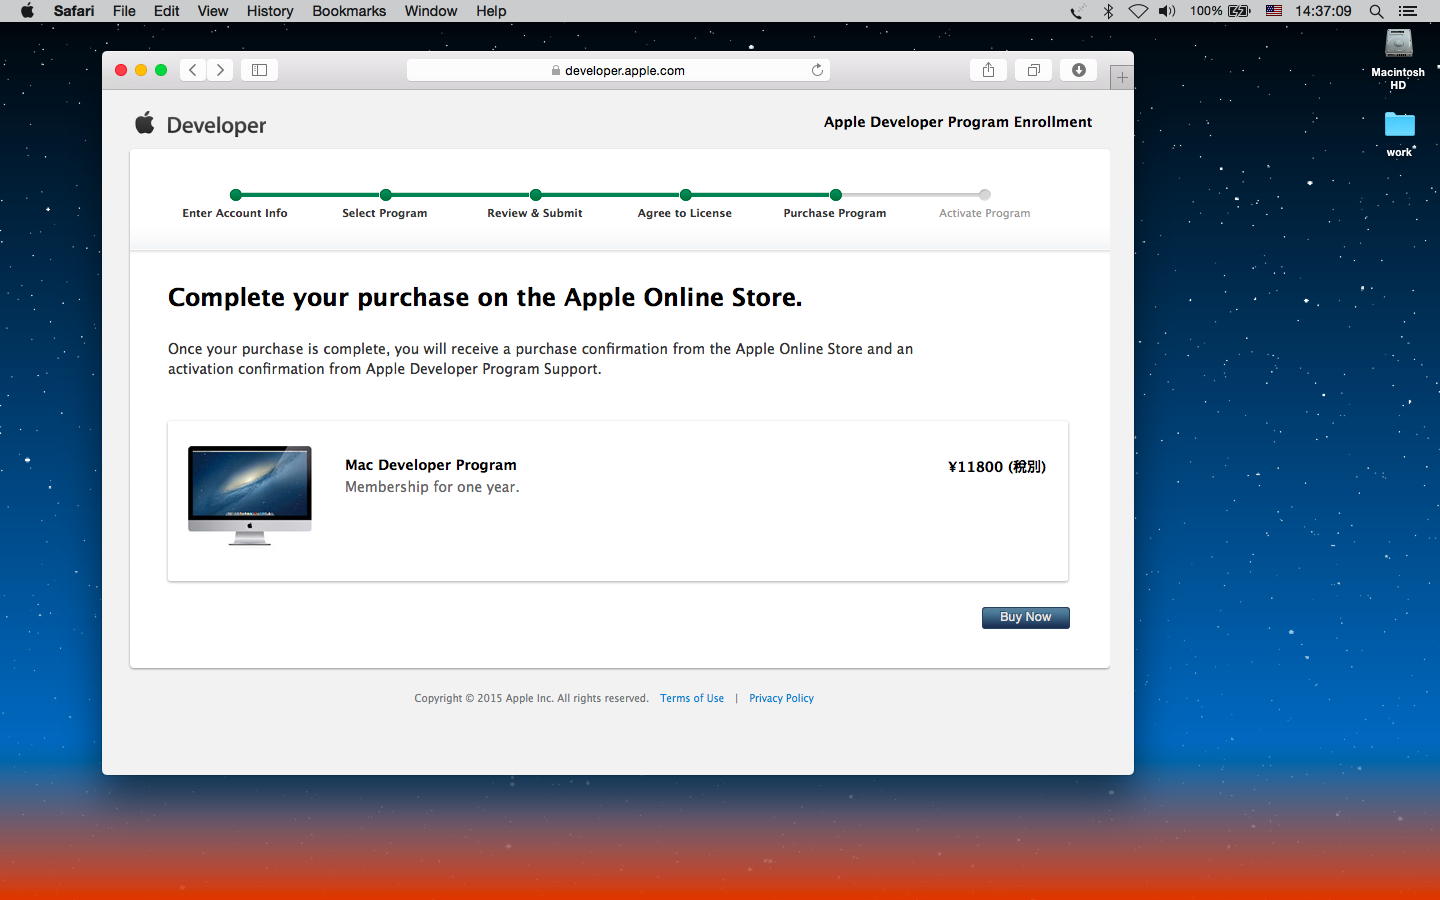Screen dimensions: 1440x900
Task: Open the Share menu in Safari toolbar
Action: coord(988,70)
